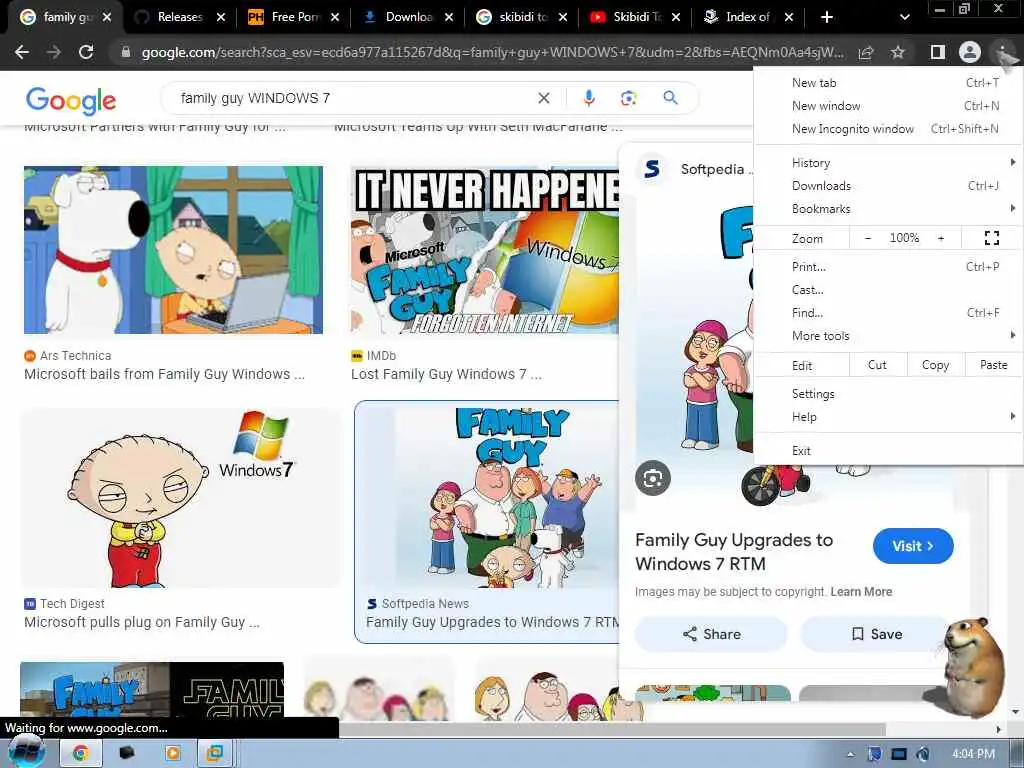Clear the search box with the X
This screenshot has height=768, width=1024.
click(543, 98)
